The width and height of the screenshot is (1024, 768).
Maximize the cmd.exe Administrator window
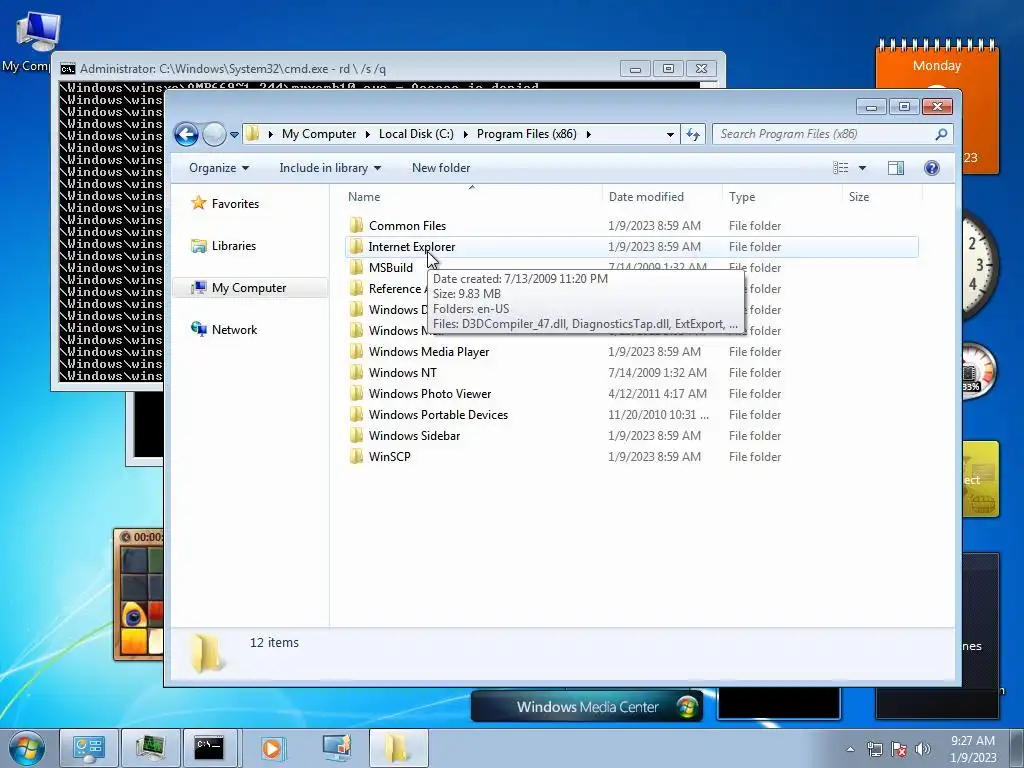(668, 69)
